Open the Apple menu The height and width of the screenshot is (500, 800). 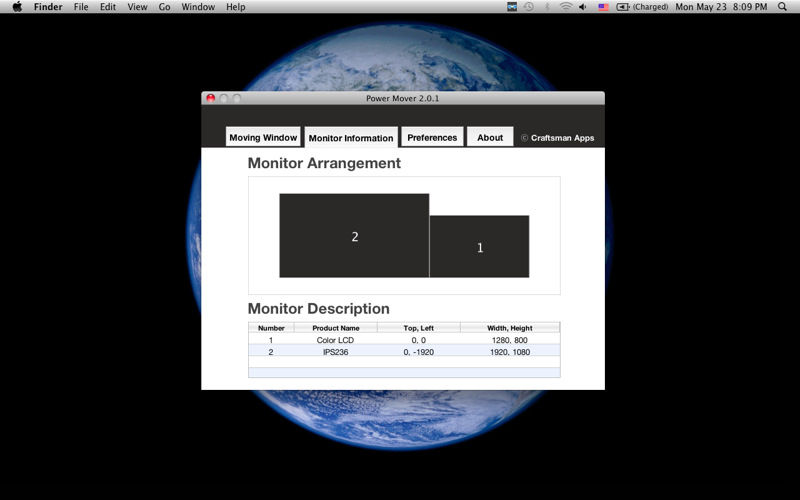17,7
